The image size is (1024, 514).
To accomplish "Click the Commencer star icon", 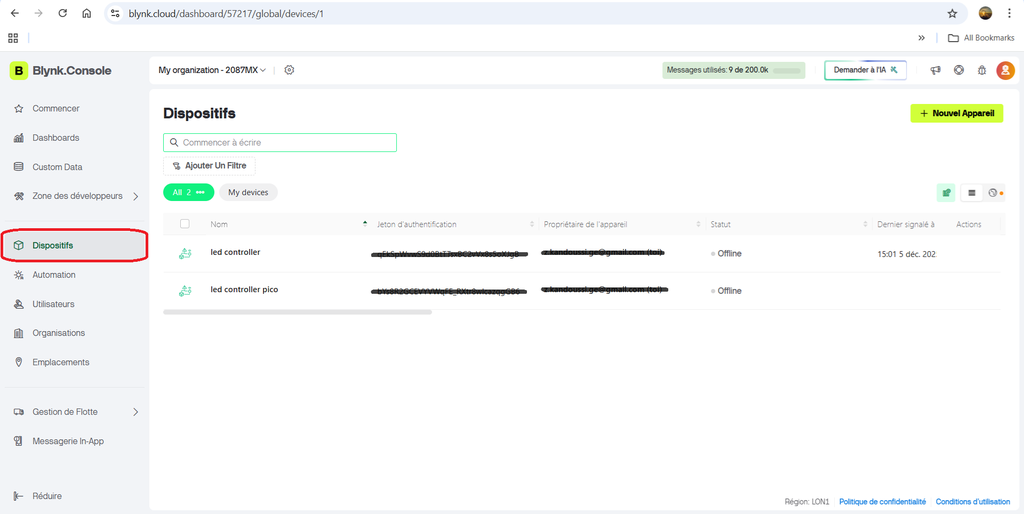I will pos(18,108).
